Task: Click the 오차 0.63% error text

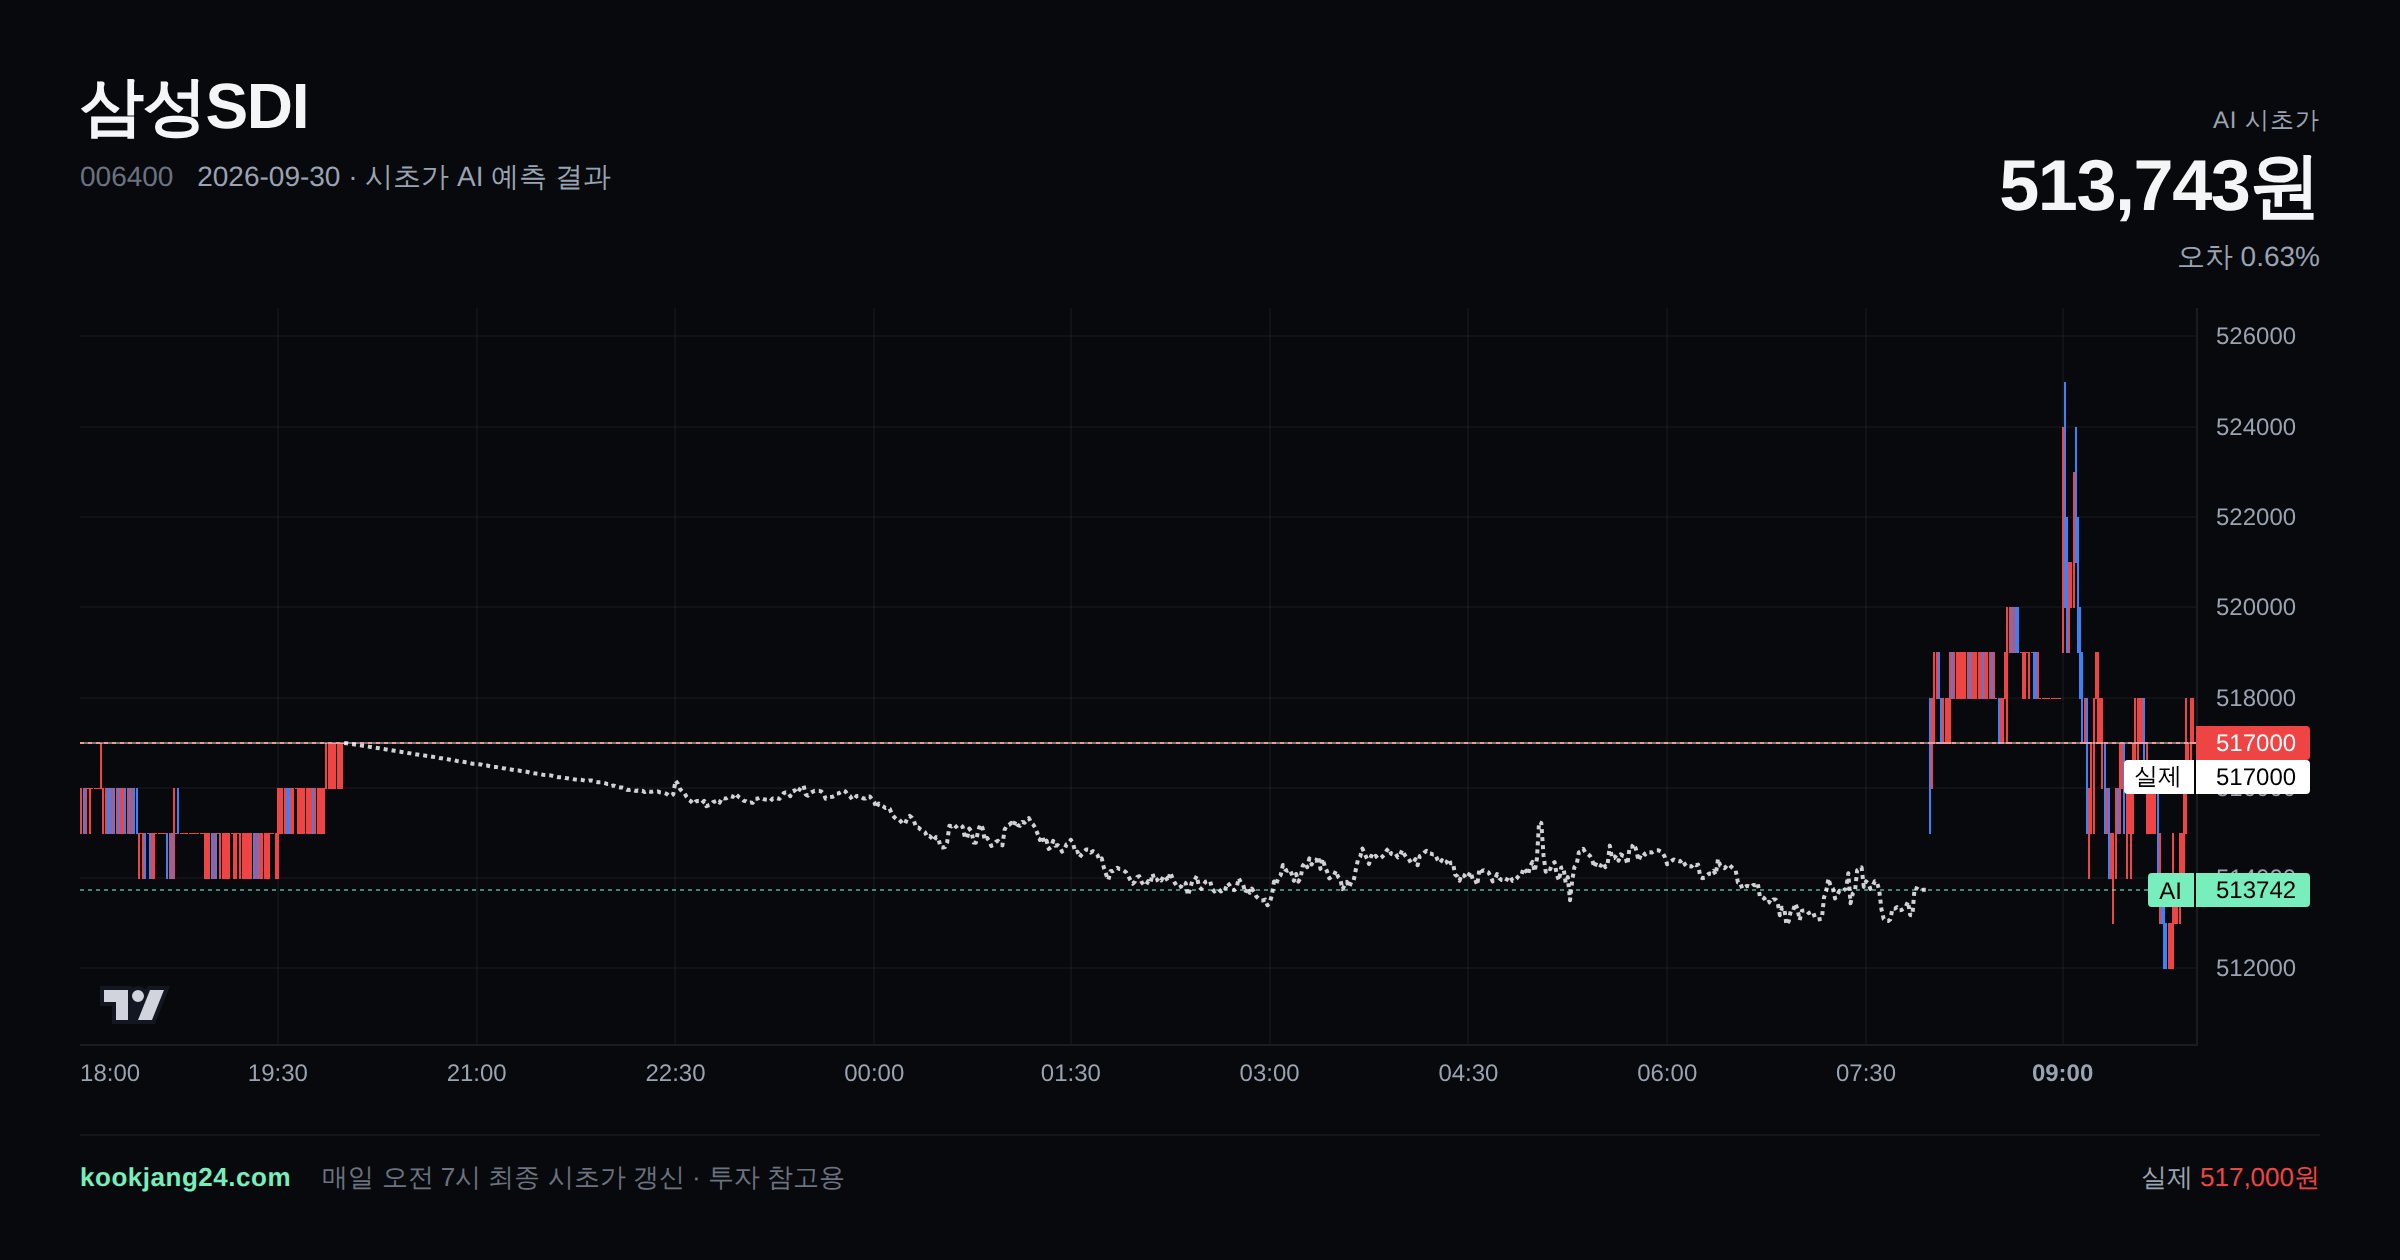Action: coord(2248,257)
